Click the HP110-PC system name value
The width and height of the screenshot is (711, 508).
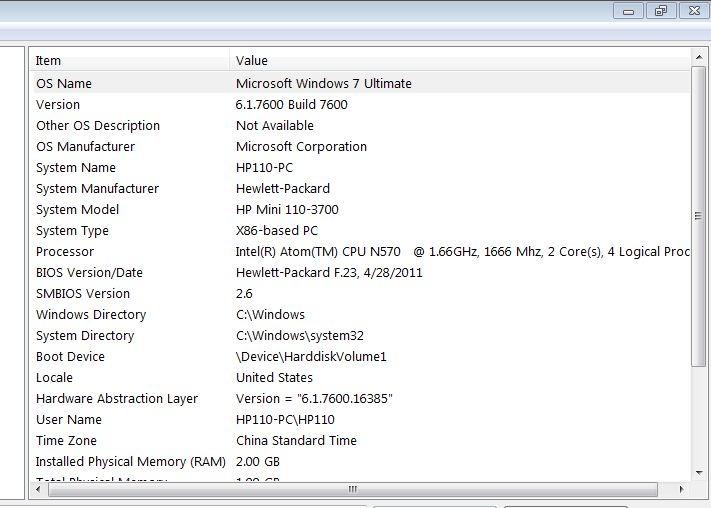(x=264, y=167)
